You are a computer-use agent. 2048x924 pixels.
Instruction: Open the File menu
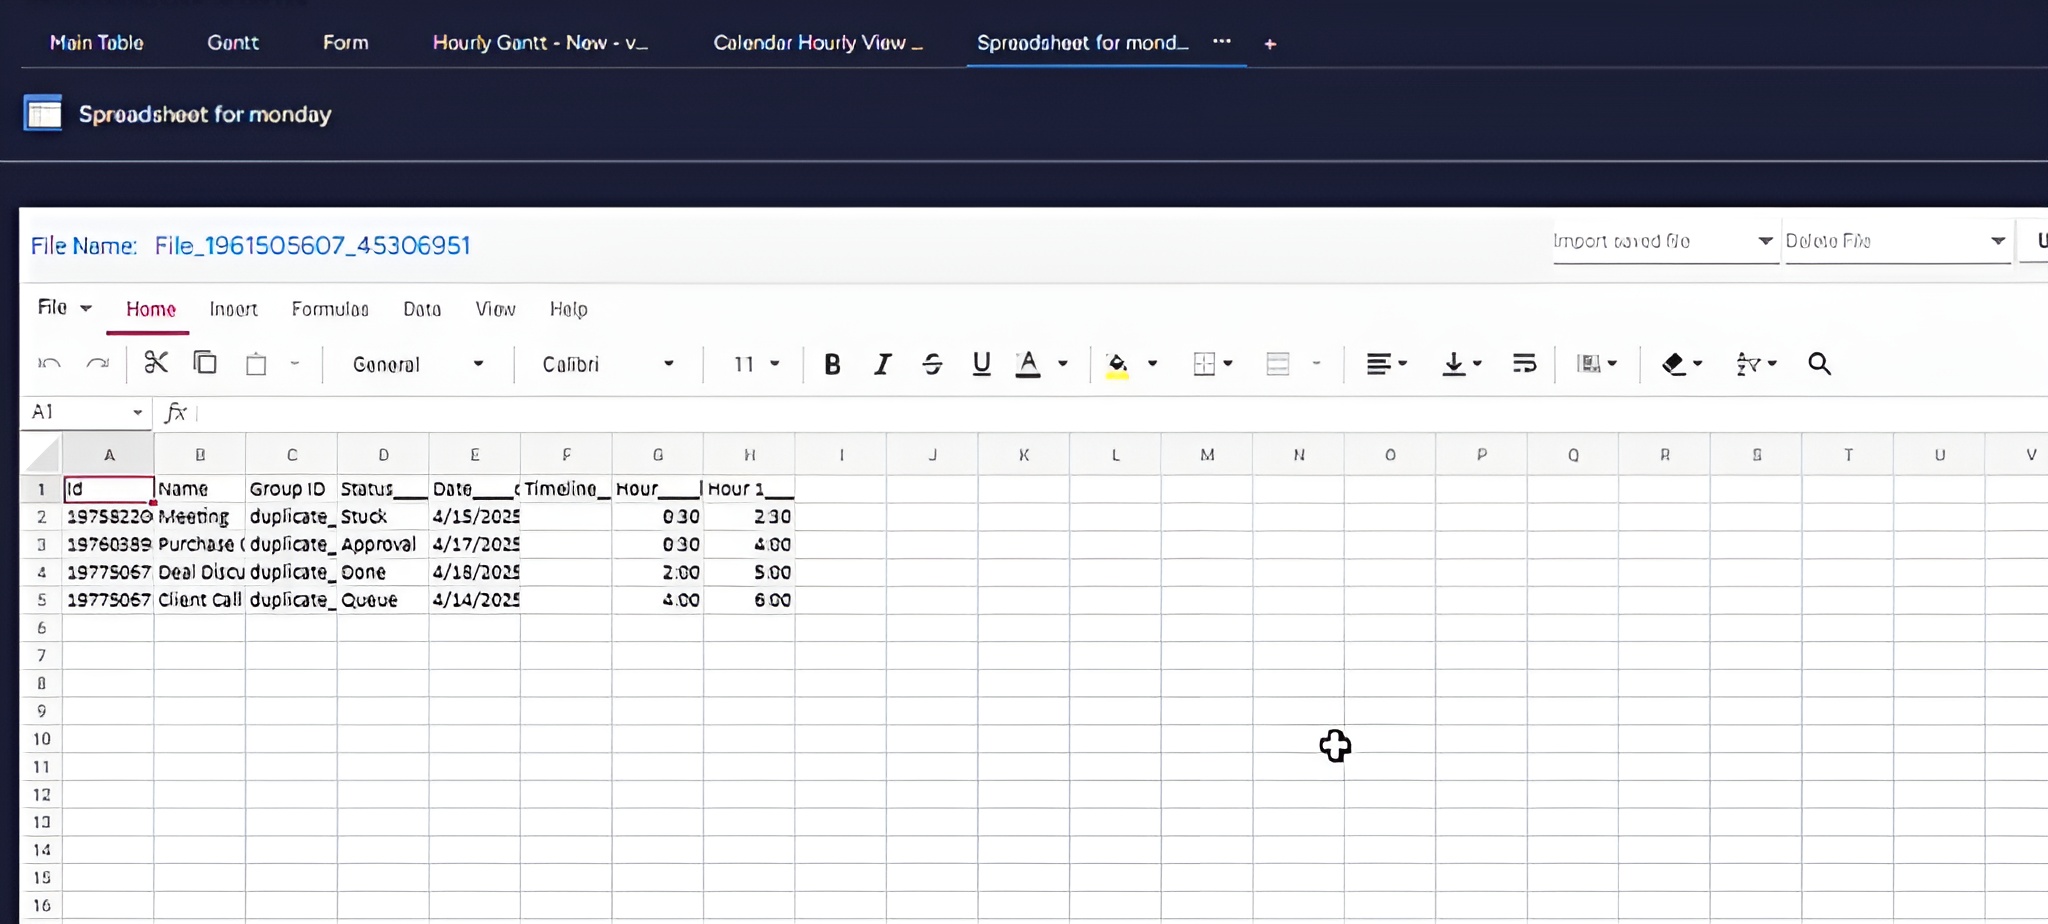click(x=64, y=307)
